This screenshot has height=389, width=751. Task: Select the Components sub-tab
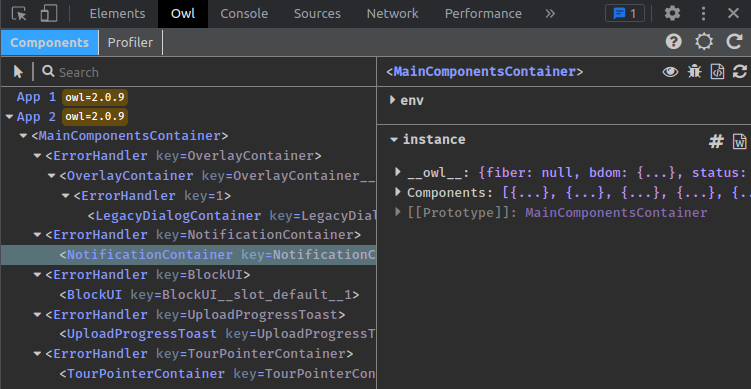[49, 43]
